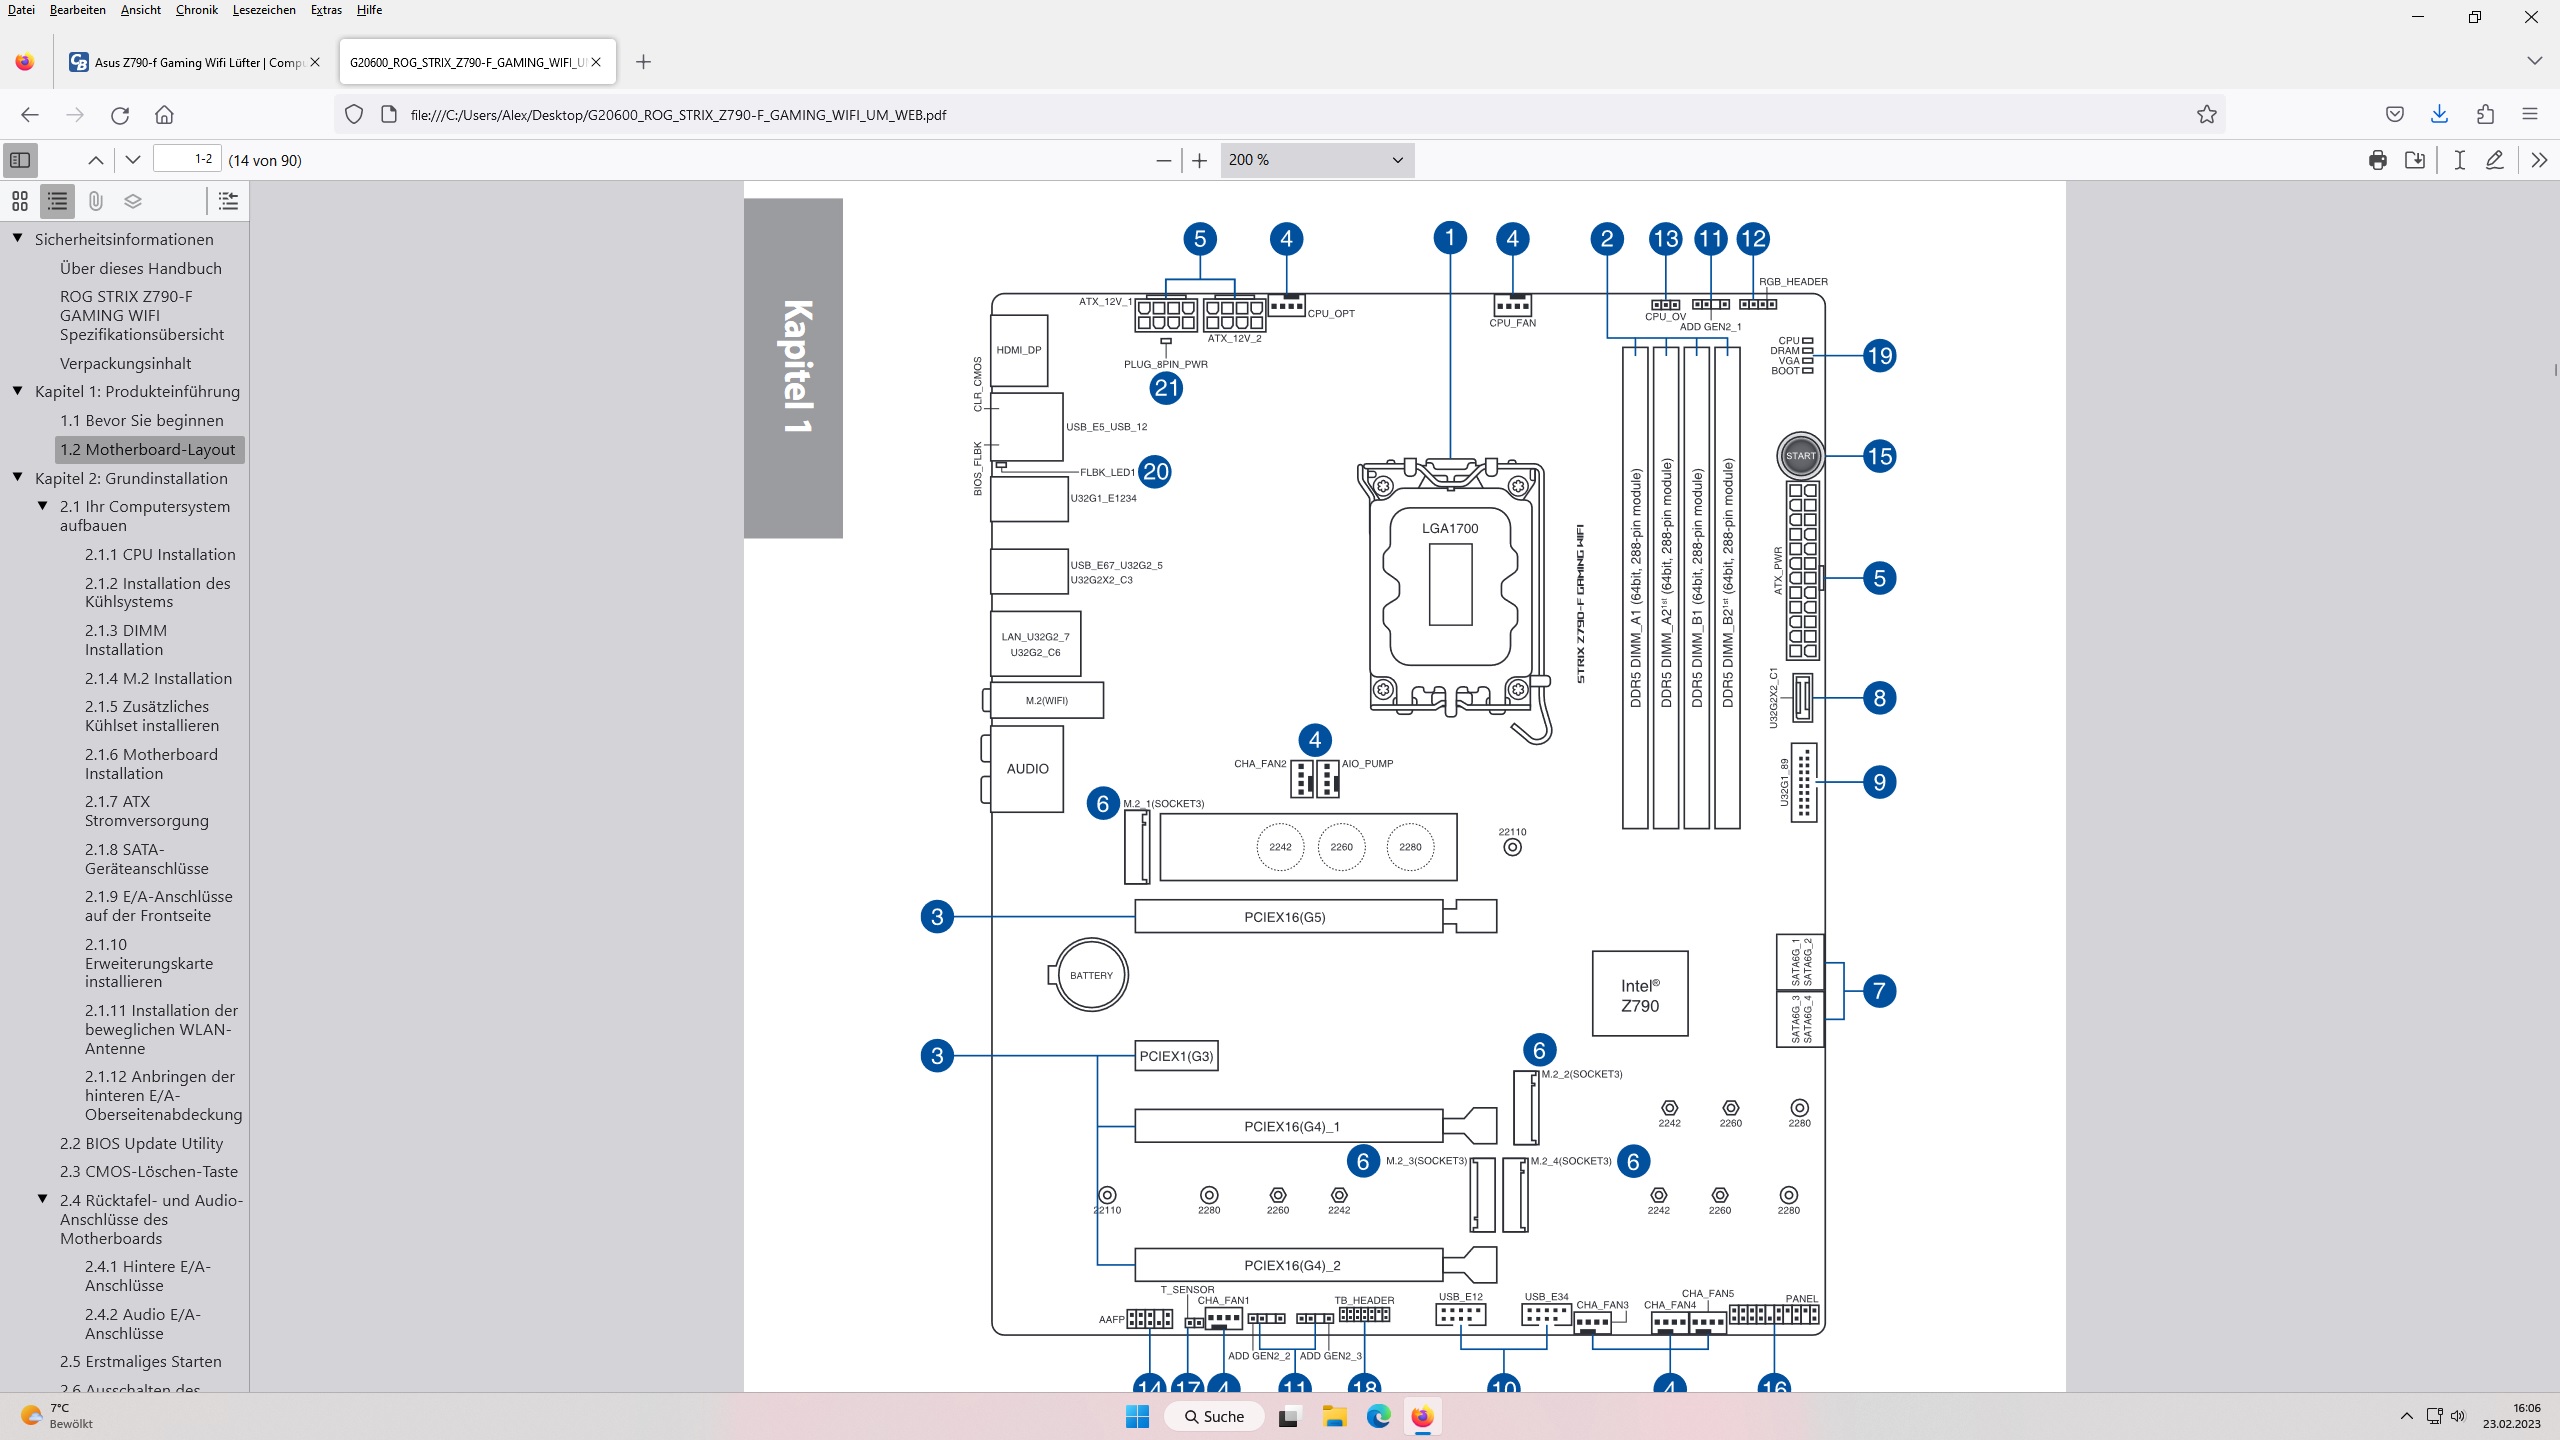Open the zoom level dropdown

[1316, 160]
